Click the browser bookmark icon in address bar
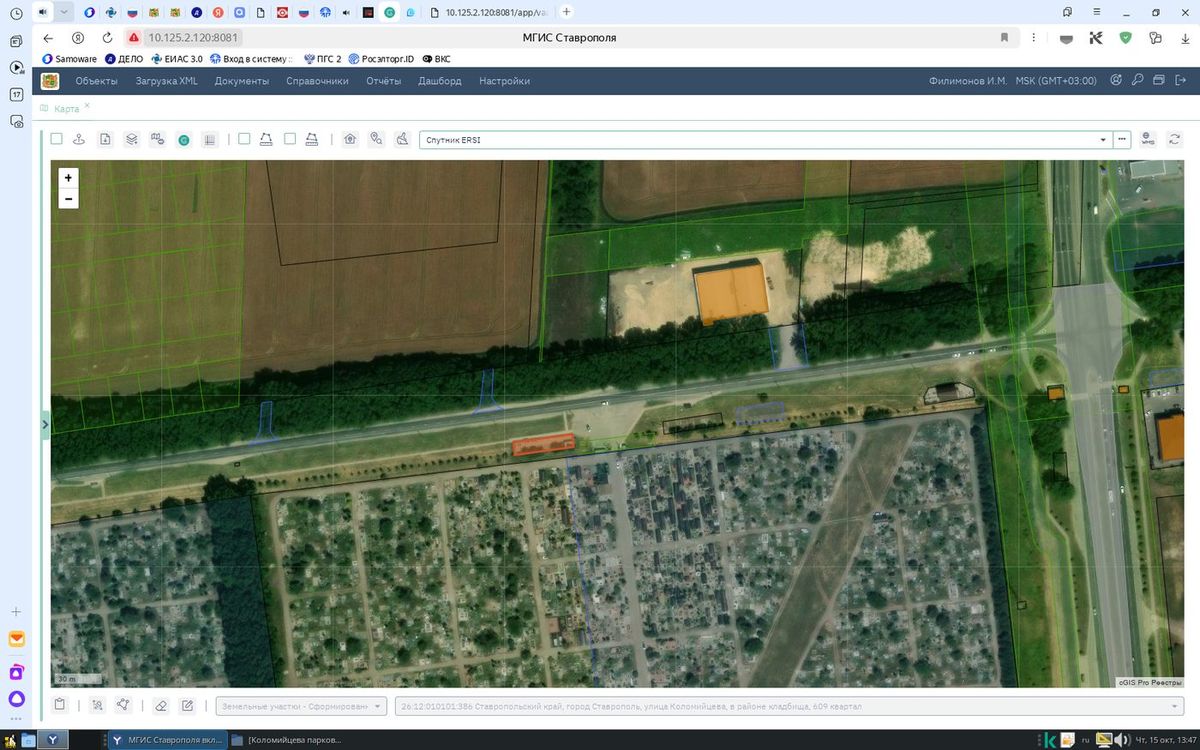The height and width of the screenshot is (750, 1200). click(x=1004, y=38)
